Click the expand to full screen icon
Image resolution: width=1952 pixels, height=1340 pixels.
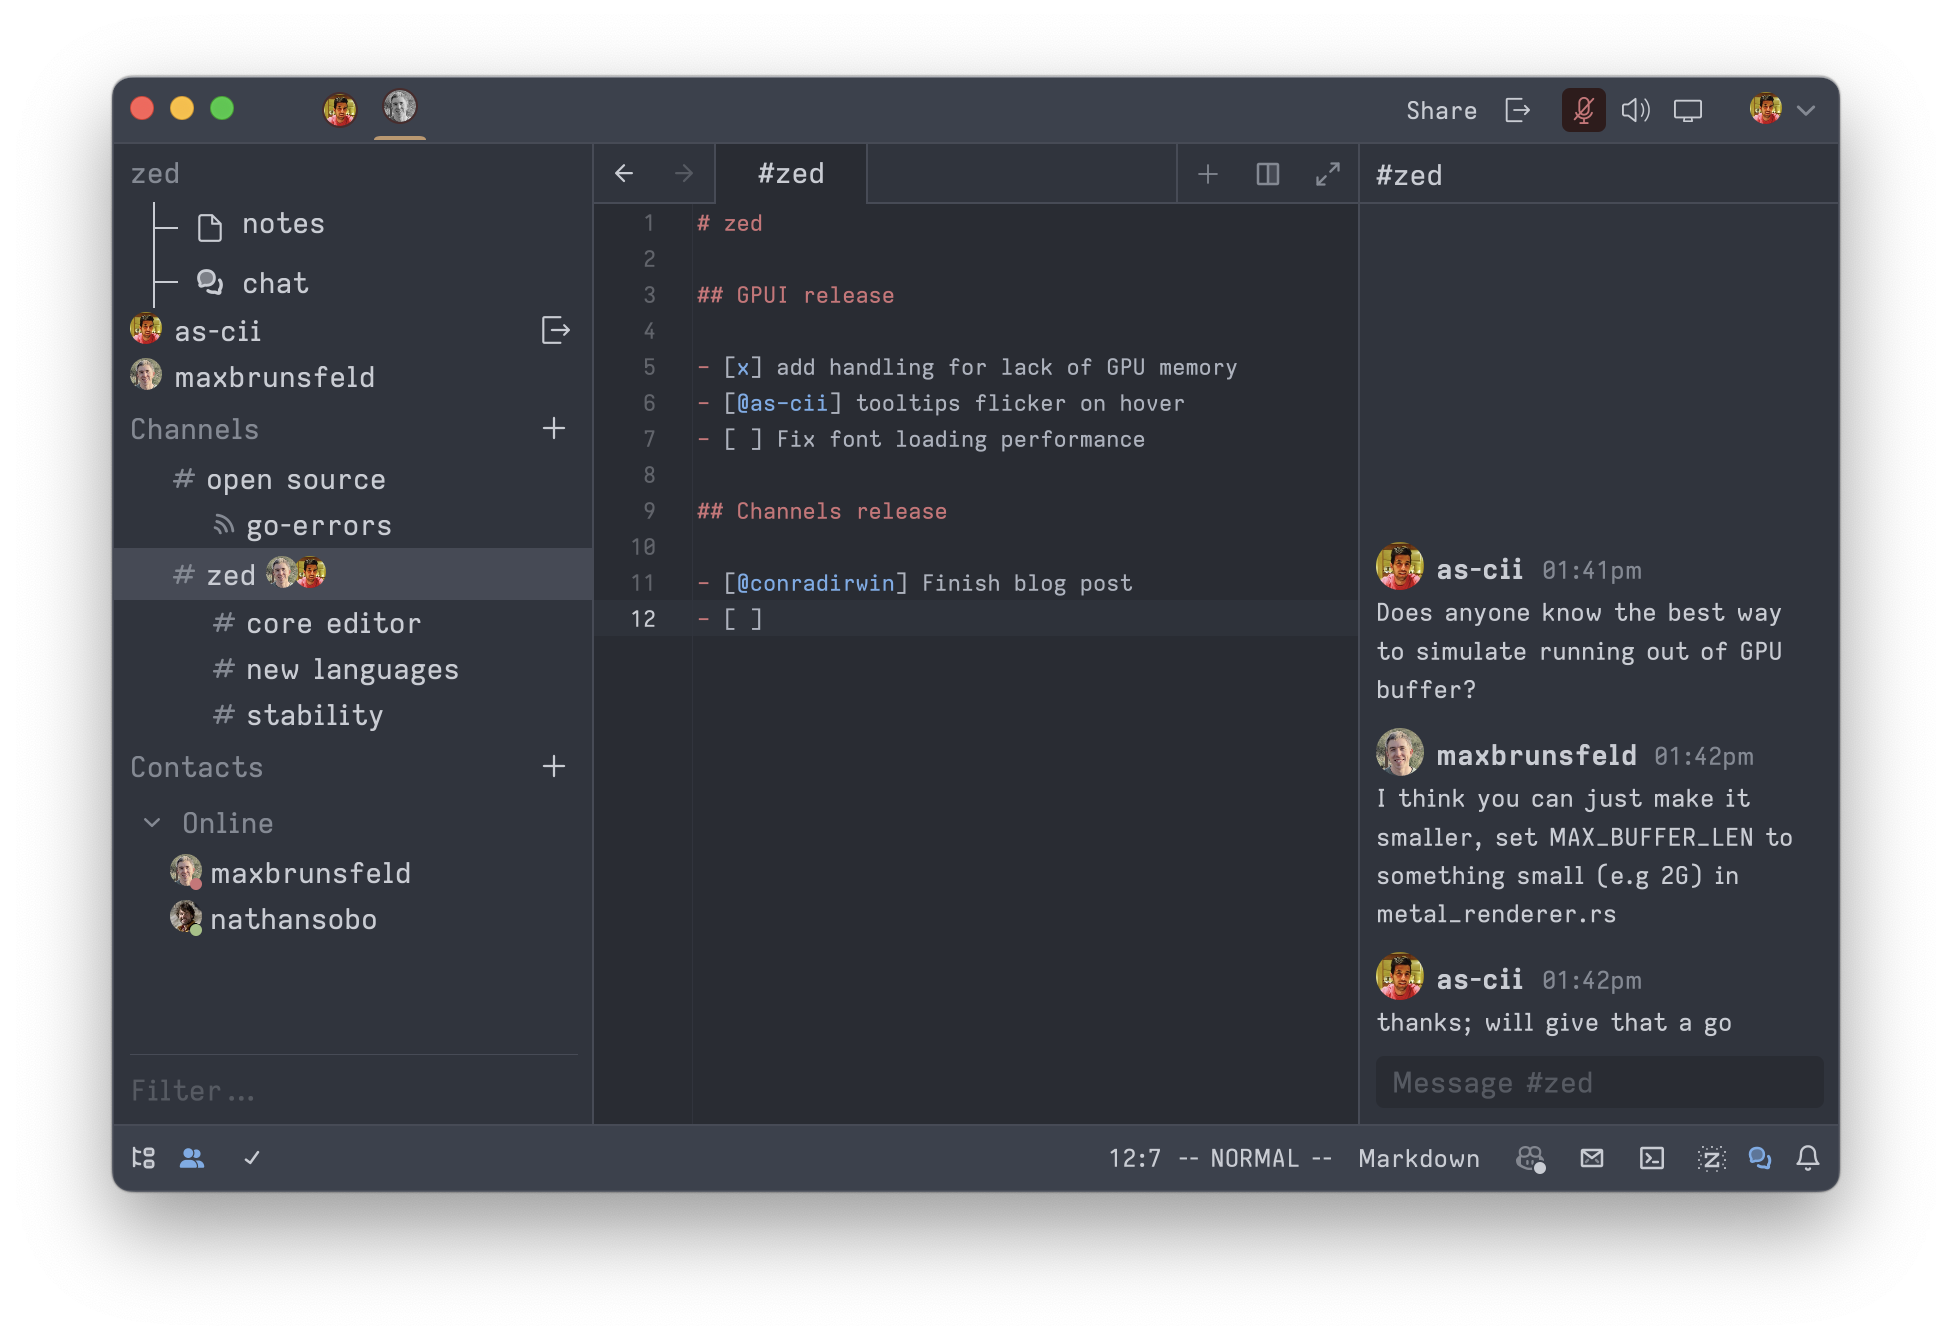(x=1325, y=174)
